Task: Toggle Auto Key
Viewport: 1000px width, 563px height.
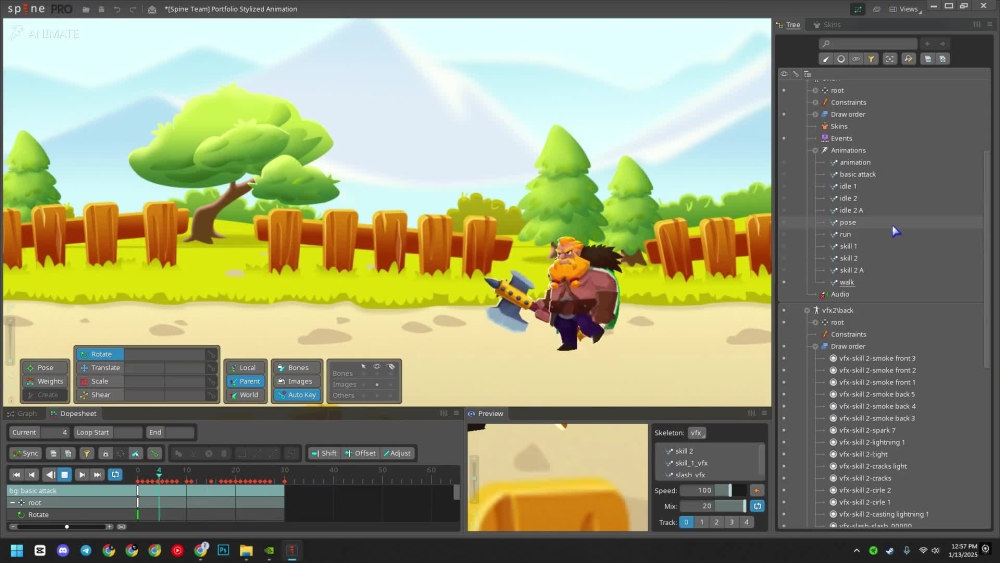Action: point(297,395)
